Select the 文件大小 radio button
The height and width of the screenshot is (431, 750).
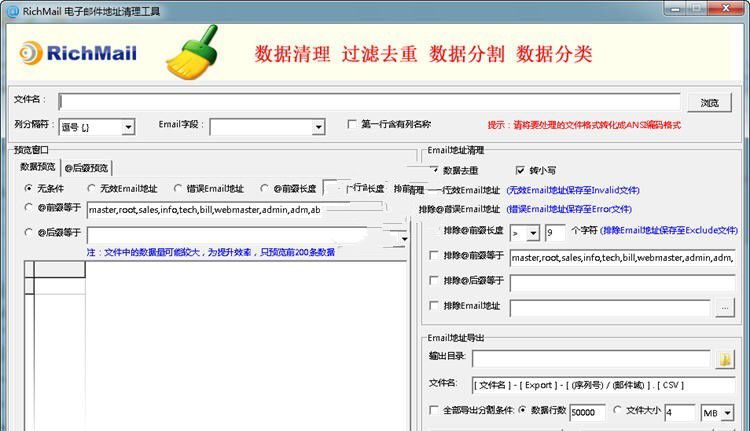coord(618,410)
